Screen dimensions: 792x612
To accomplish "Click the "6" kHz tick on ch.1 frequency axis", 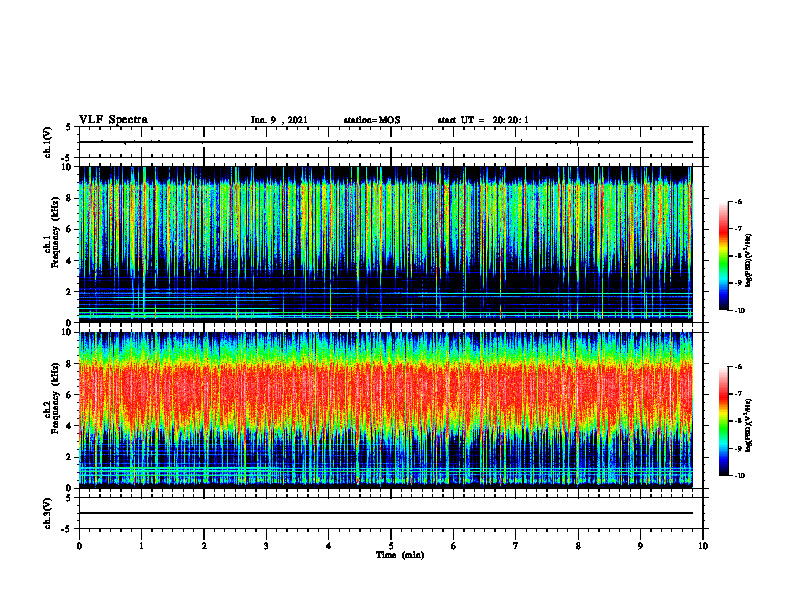I will (x=70, y=229).
